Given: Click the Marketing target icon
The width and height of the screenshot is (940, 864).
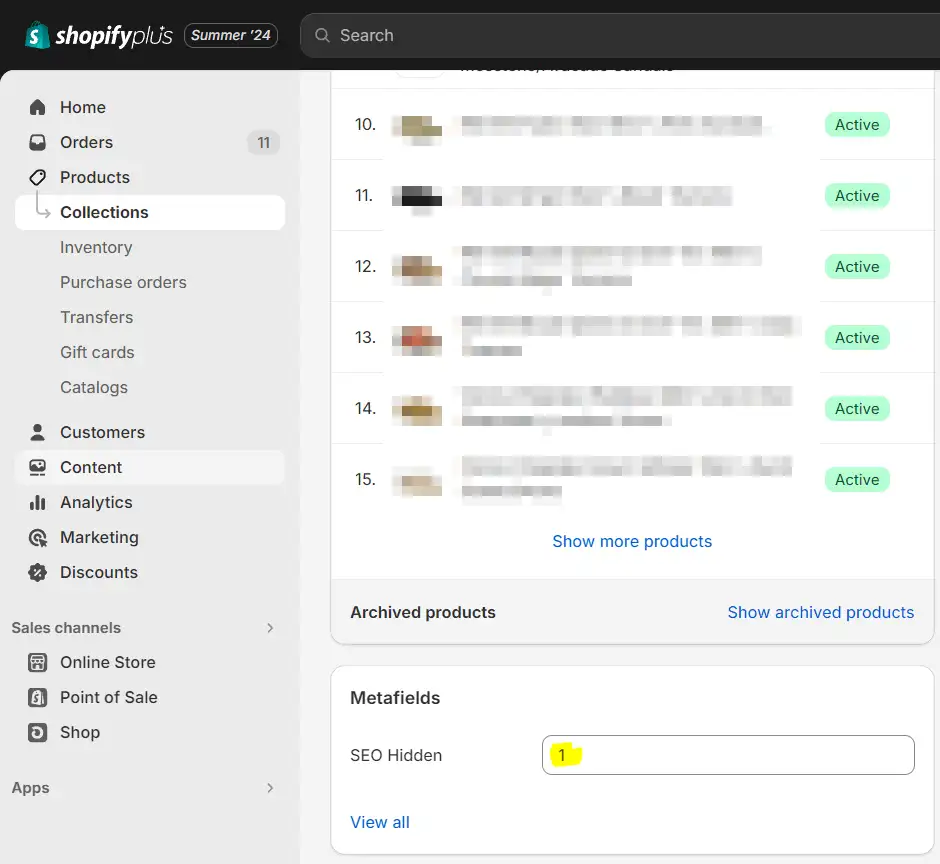Looking at the screenshot, I should (x=38, y=537).
